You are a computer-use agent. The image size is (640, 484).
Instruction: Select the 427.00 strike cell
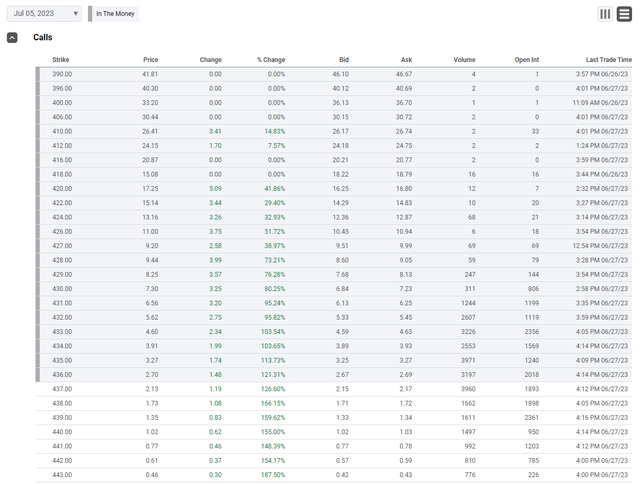(62, 246)
